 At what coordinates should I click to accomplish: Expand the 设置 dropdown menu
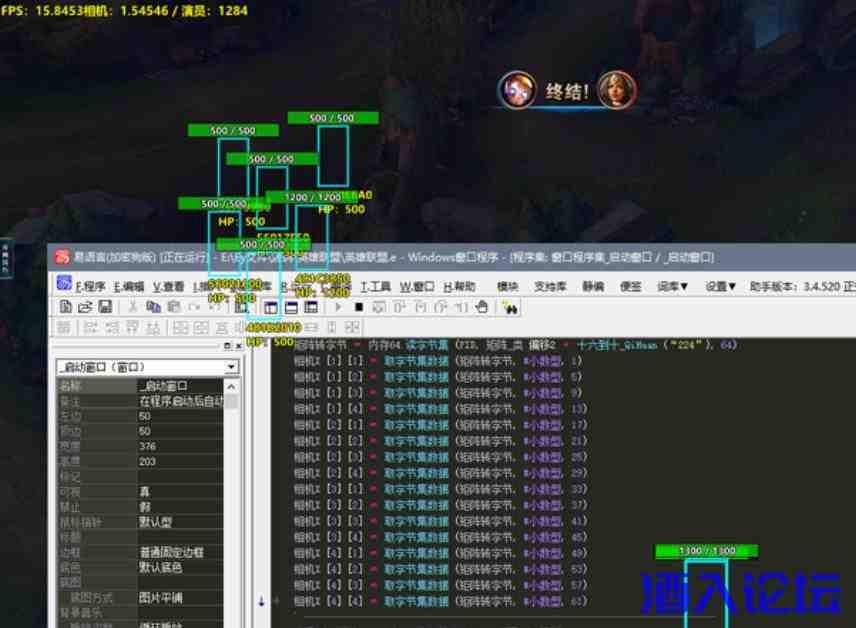coord(721,286)
